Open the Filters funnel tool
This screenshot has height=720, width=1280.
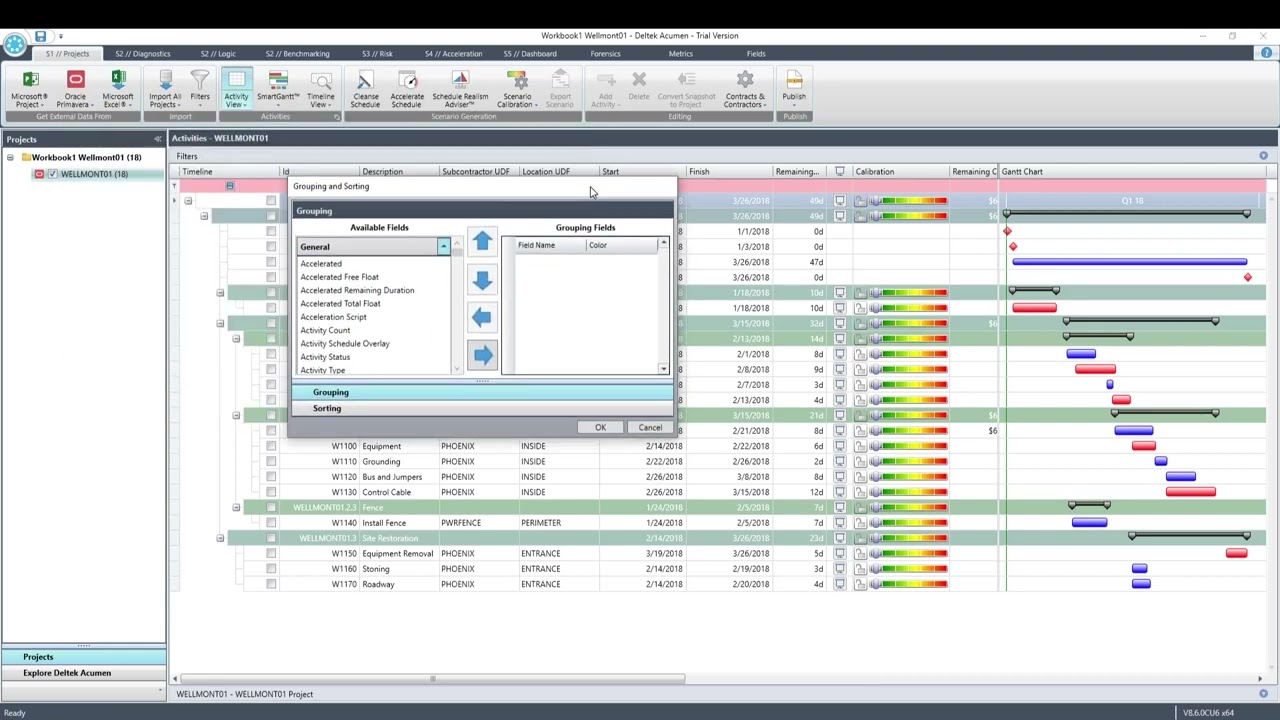coord(200,89)
